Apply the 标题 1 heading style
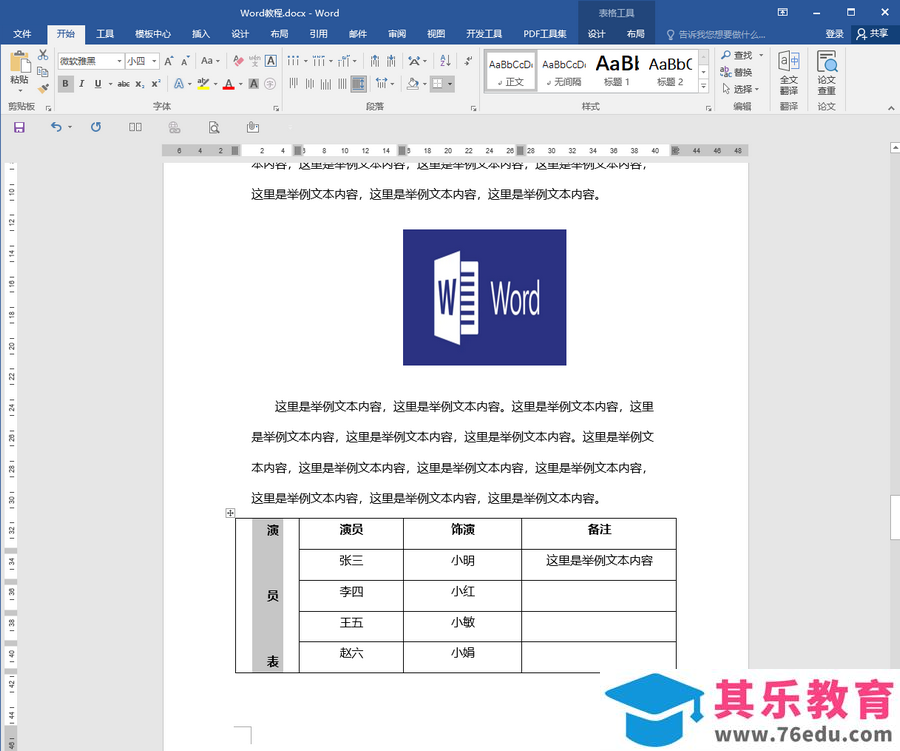The width and height of the screenshot is (900, 751). [x=617, y=70]
